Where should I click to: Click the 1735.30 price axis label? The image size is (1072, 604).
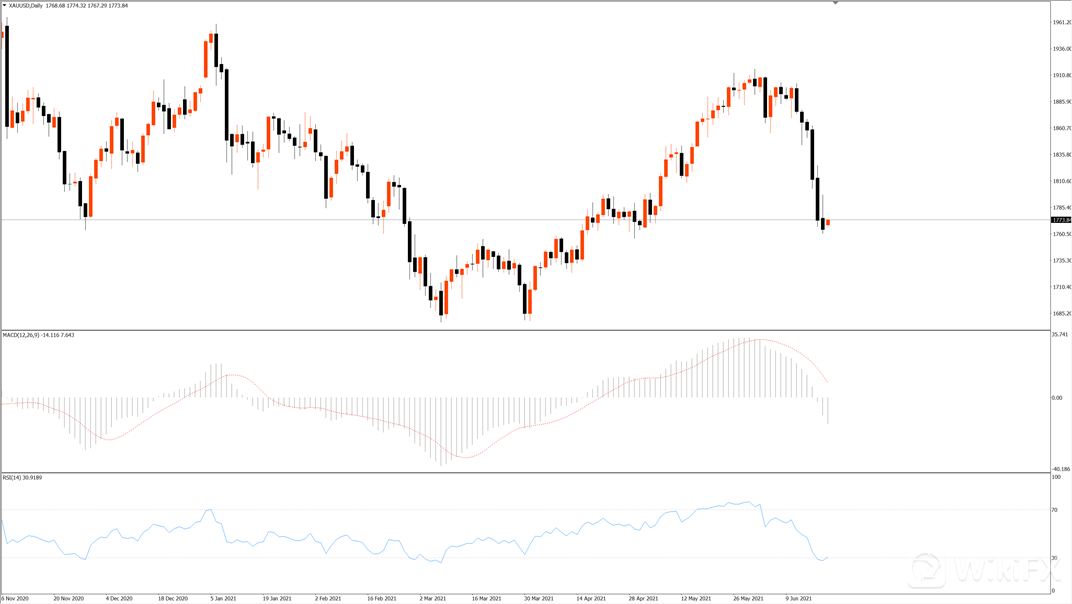tap(1062, 261)
